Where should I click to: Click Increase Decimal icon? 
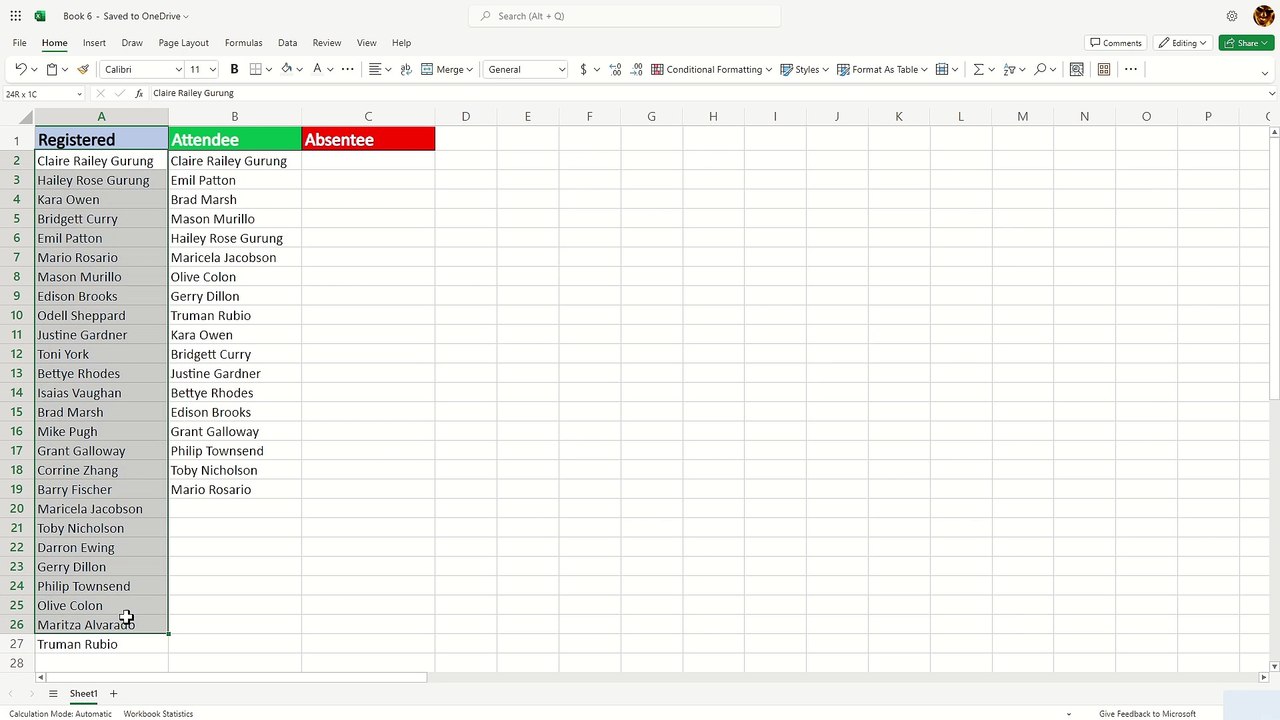(614, 69)
